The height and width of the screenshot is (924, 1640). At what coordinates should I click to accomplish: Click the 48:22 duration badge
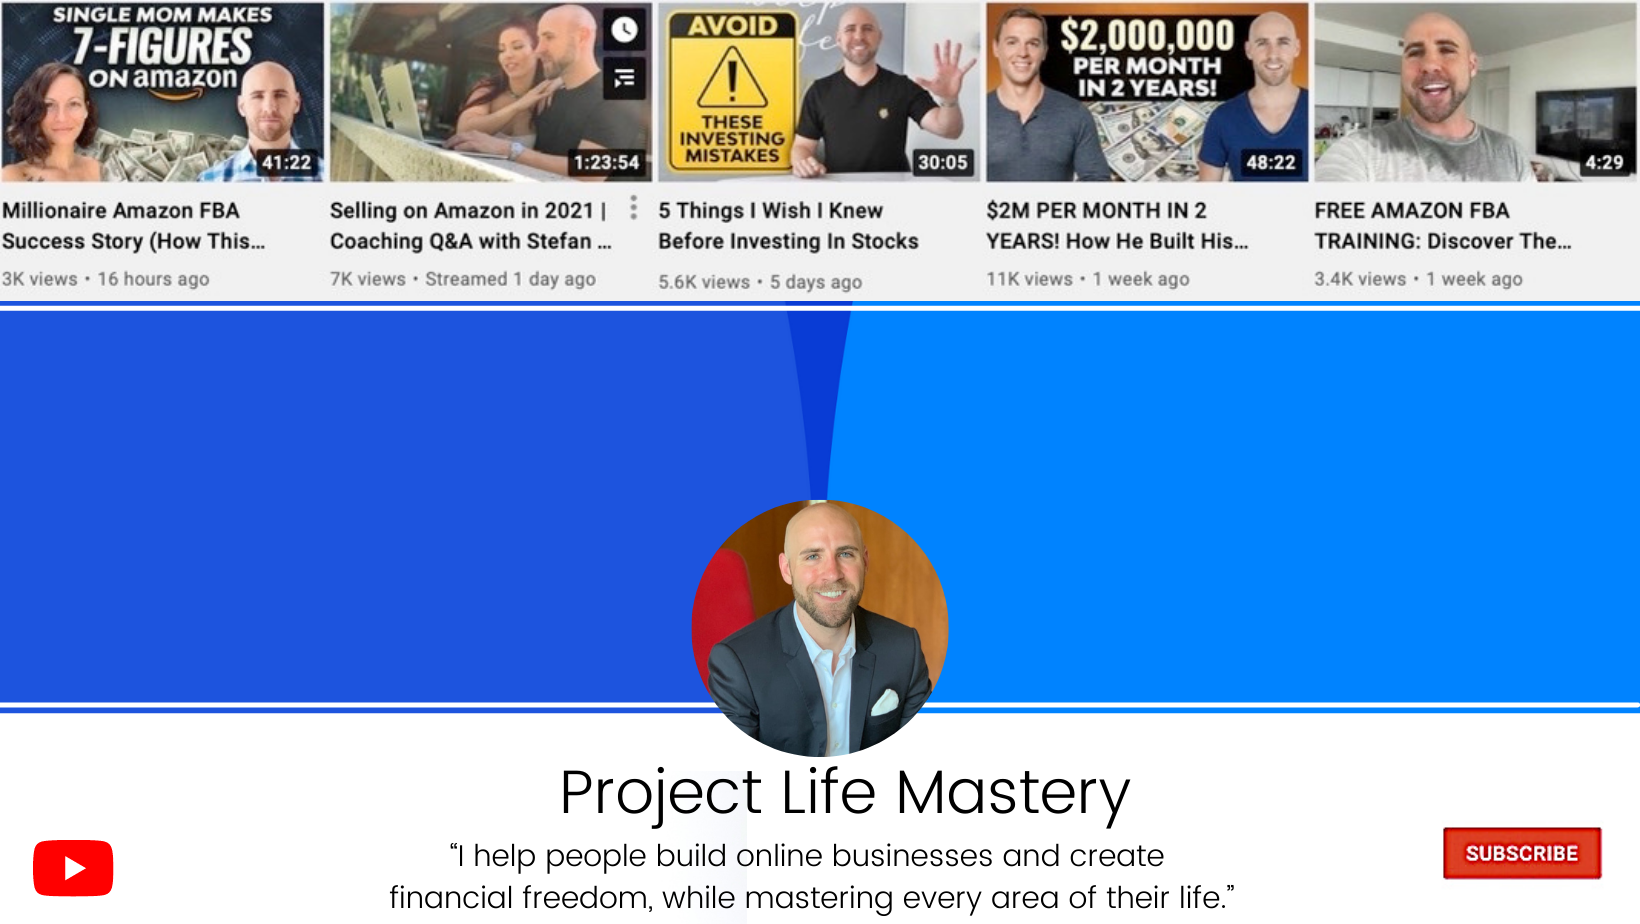click(x=1271, y=162)
